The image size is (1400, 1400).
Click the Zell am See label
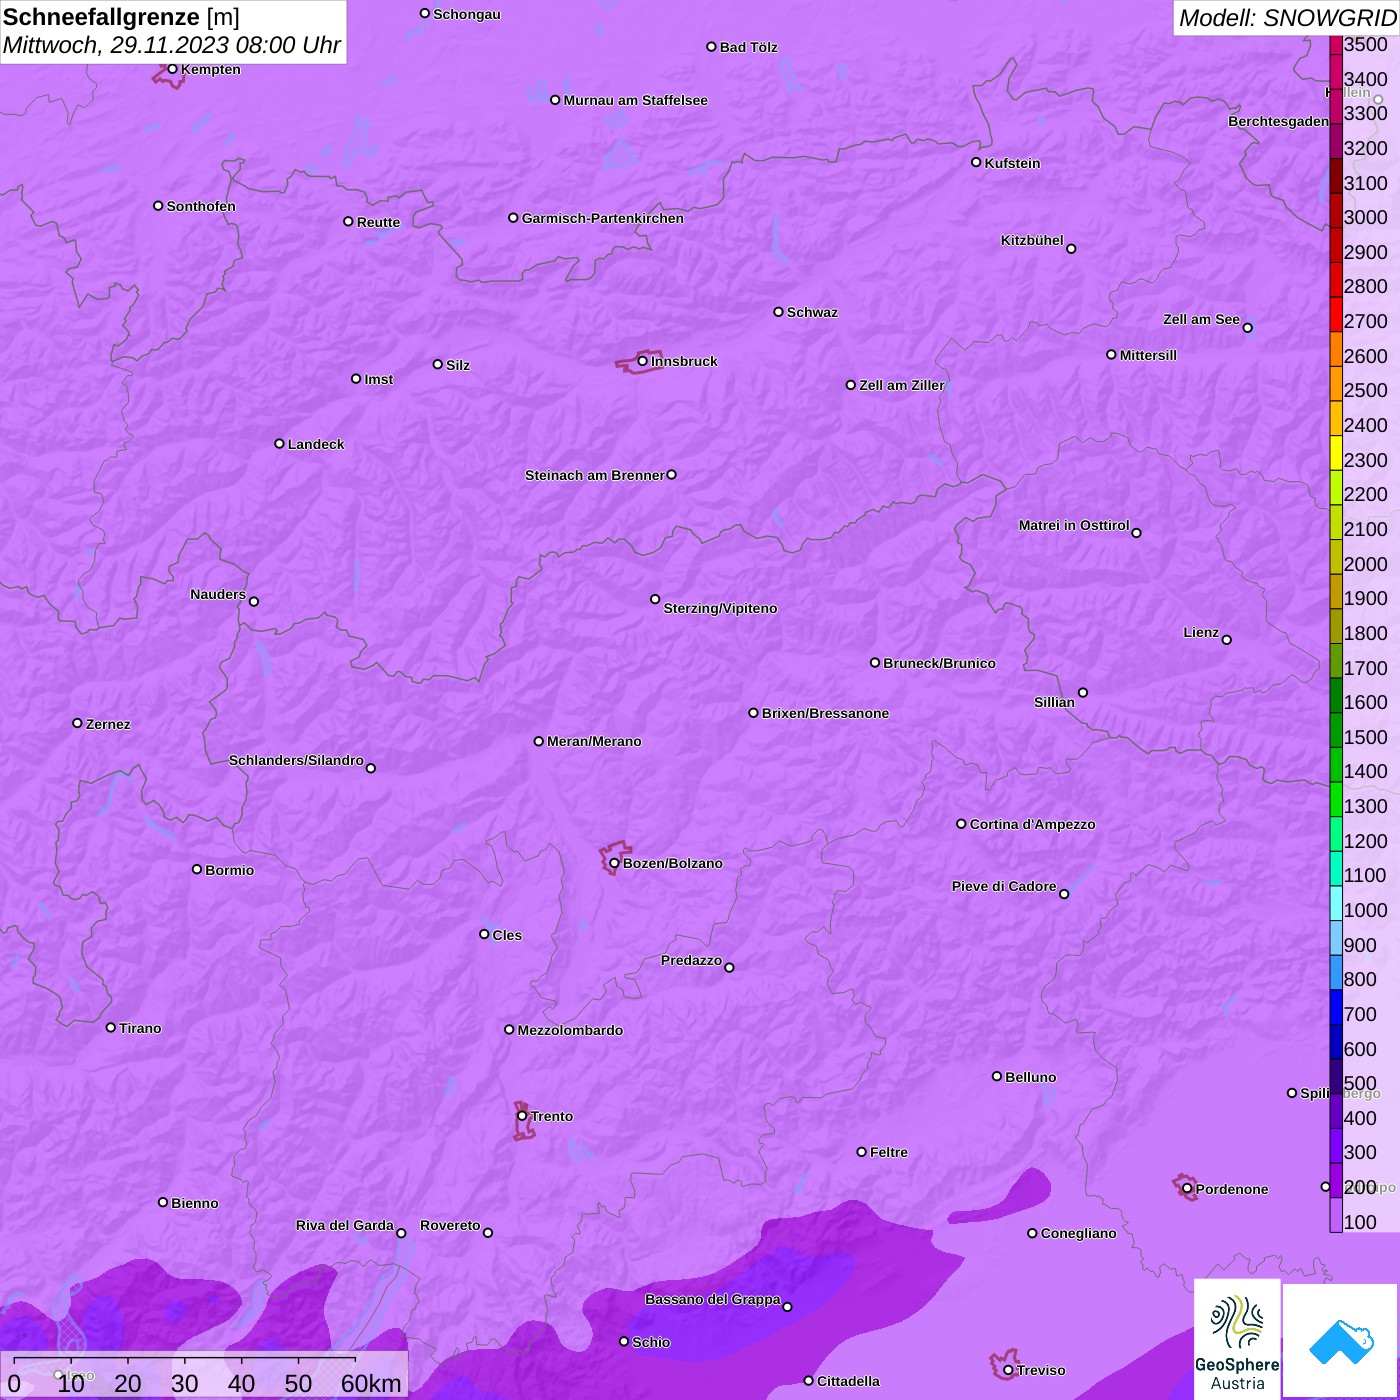click(x=1201, y=319)
